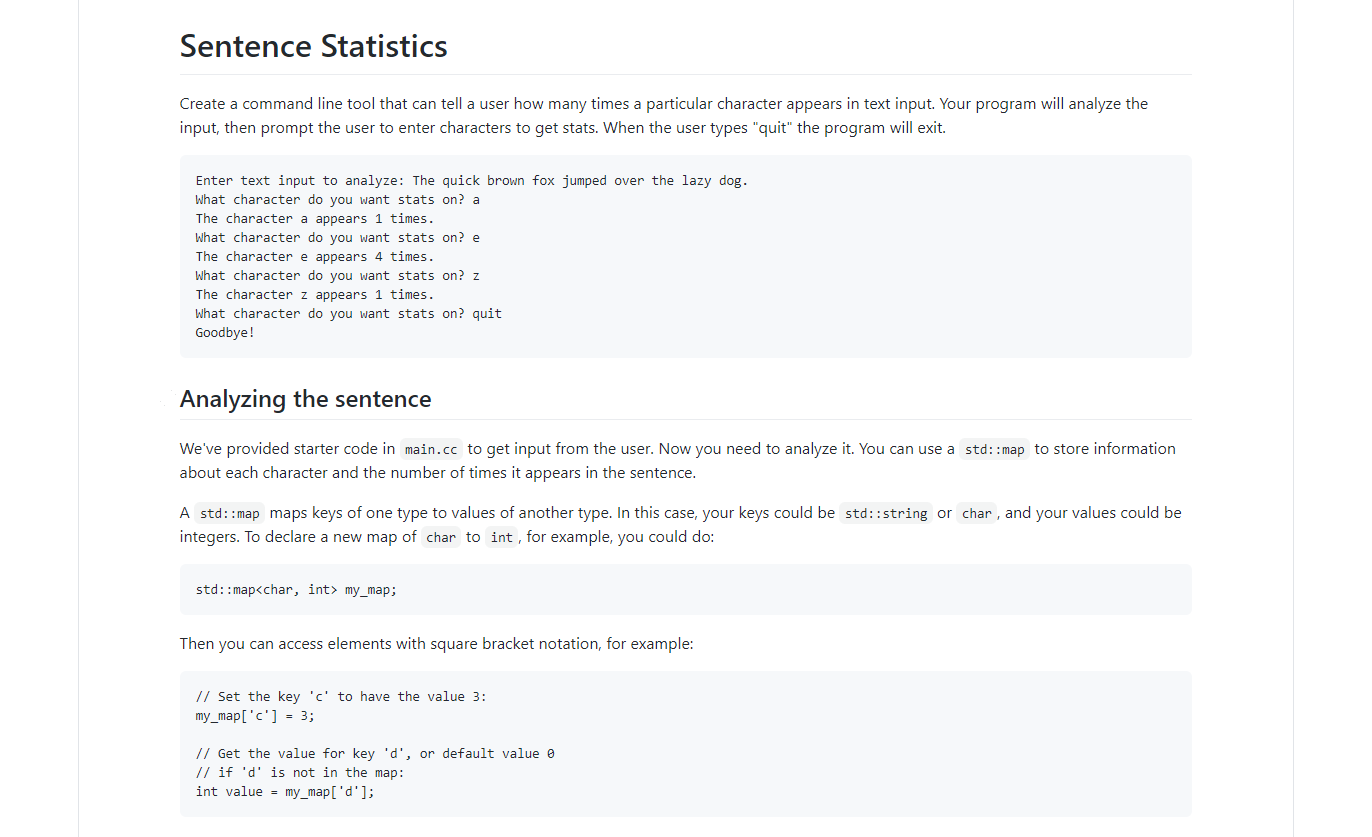Click the "my_map['c'] = 3;" code line
1372x837 pixels.
point(255,716)
